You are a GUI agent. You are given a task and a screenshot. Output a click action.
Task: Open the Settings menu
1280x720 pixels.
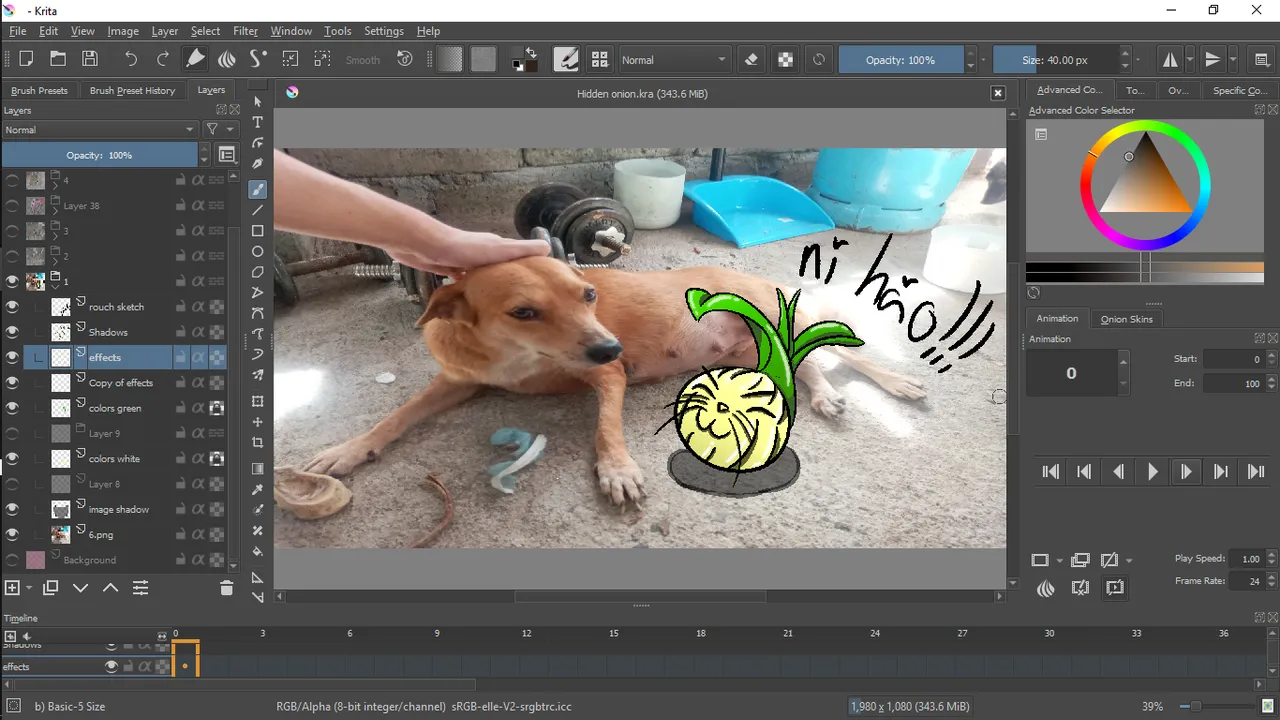(x=384, y=31)
